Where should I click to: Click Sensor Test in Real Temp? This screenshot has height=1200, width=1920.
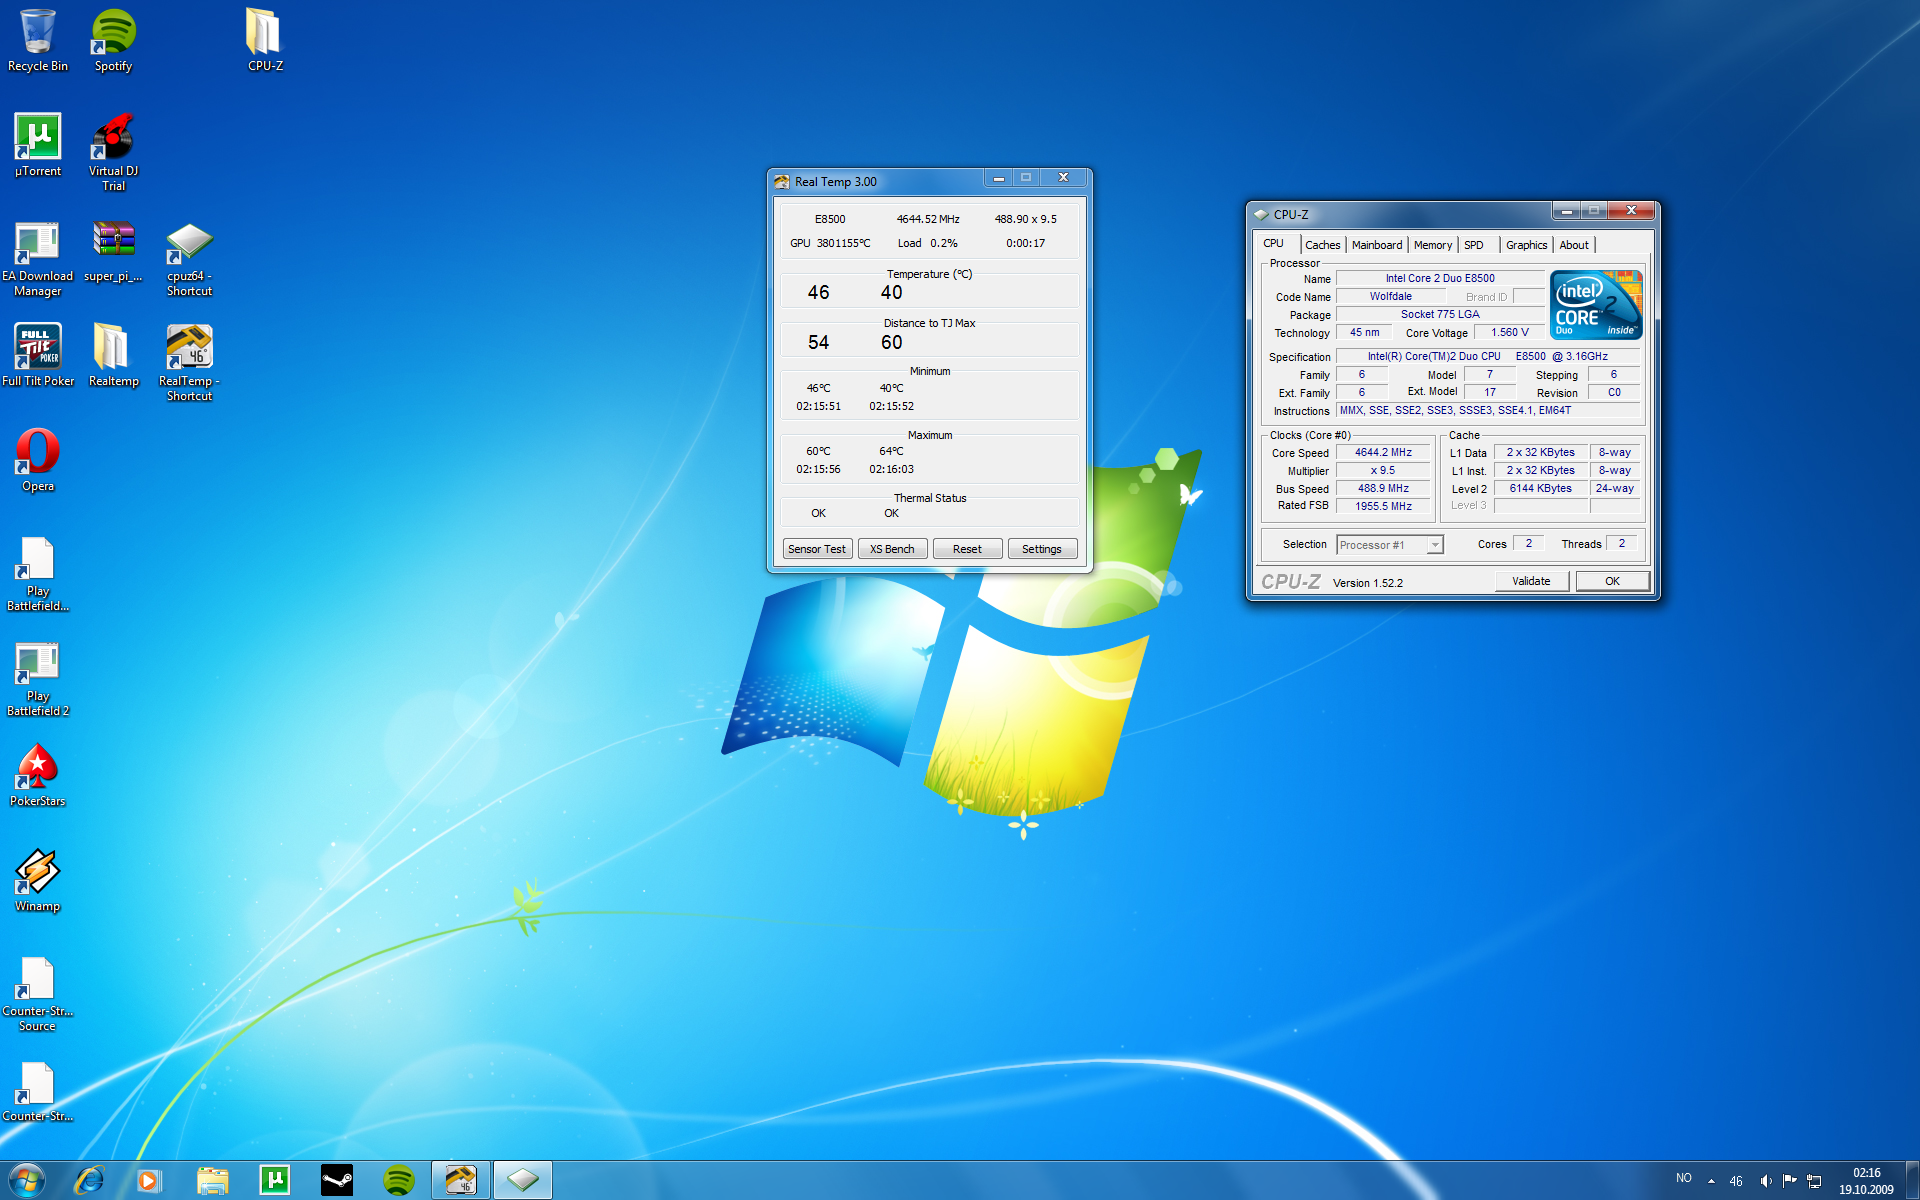pyautogui.click(x=817, y=549)
